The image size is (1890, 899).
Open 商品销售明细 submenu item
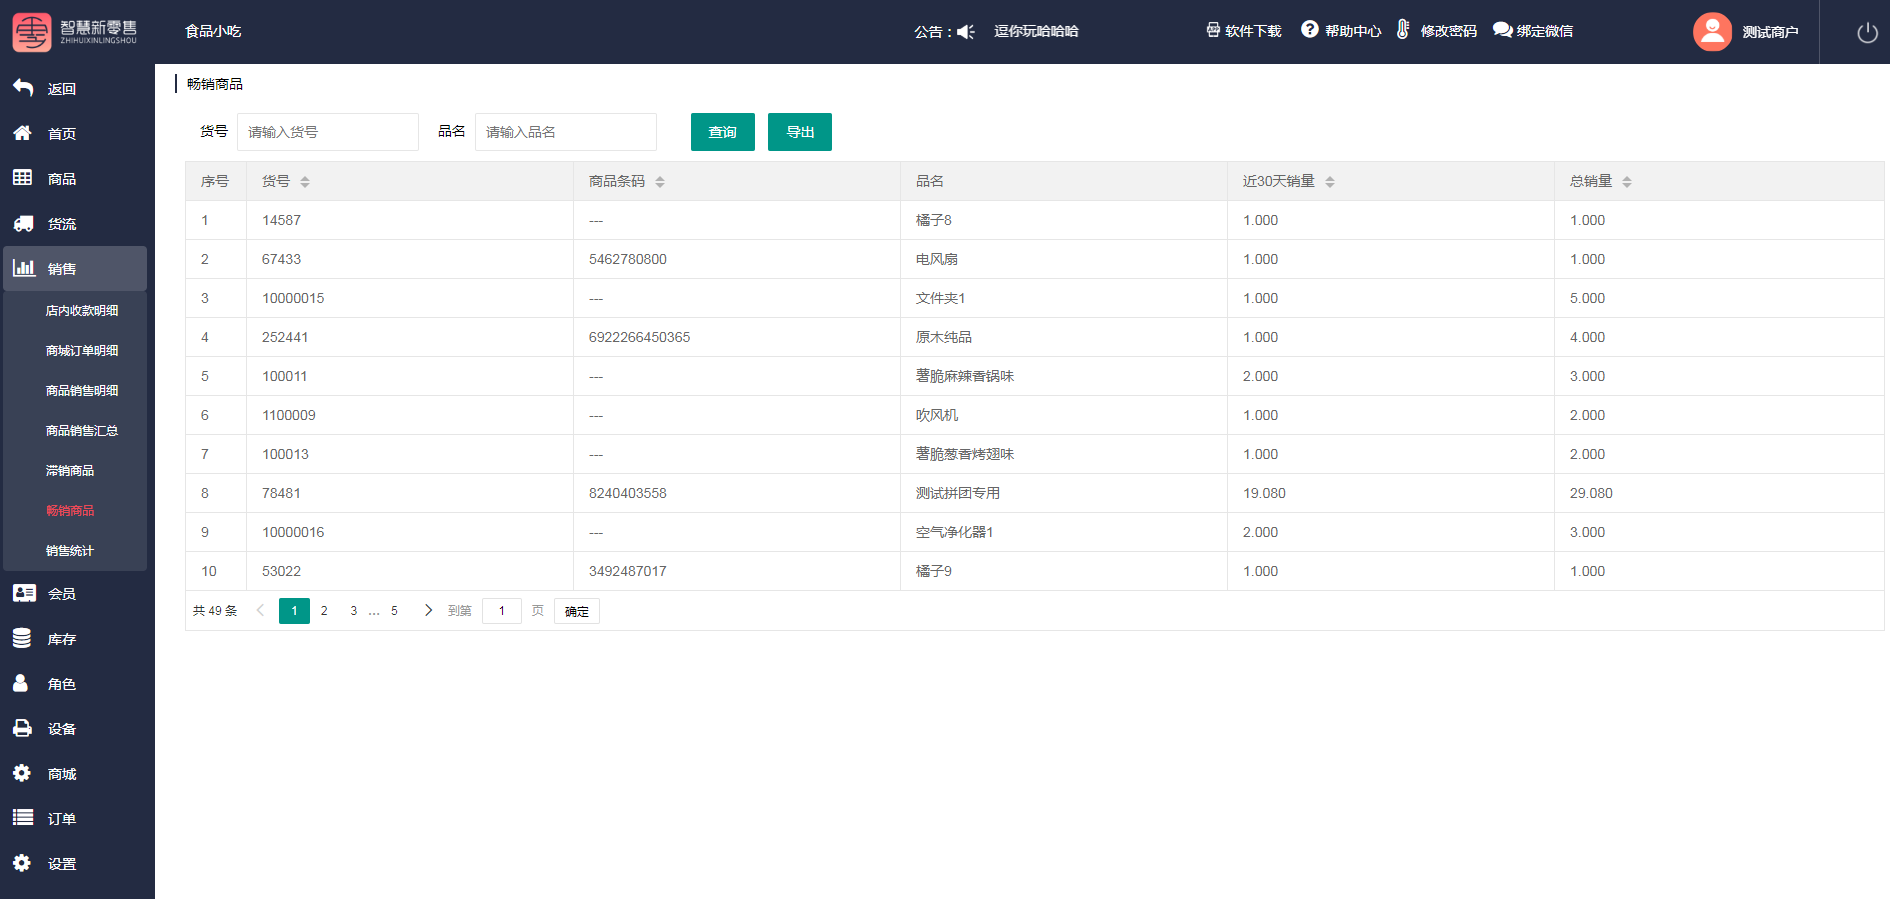[82, 391]
